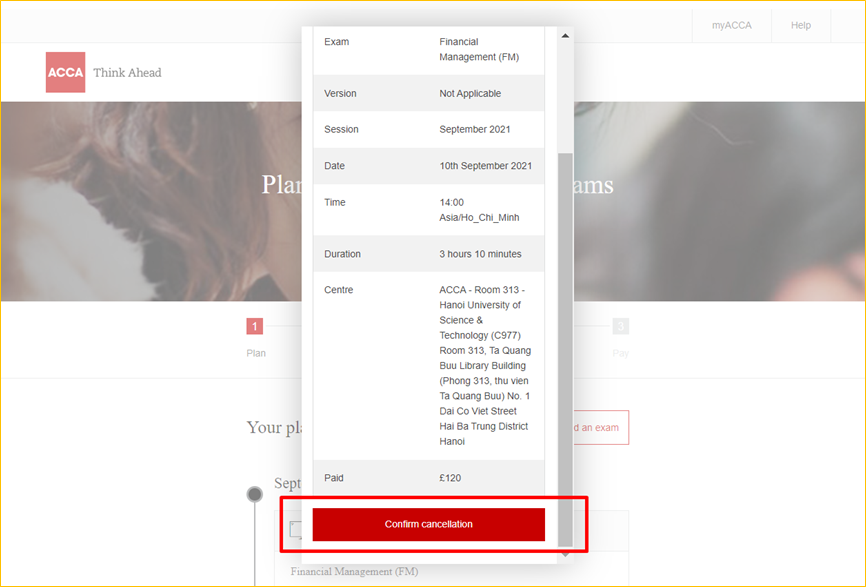Click the step 3 Pay marker
866x587 pixels.
click(621, 326)
